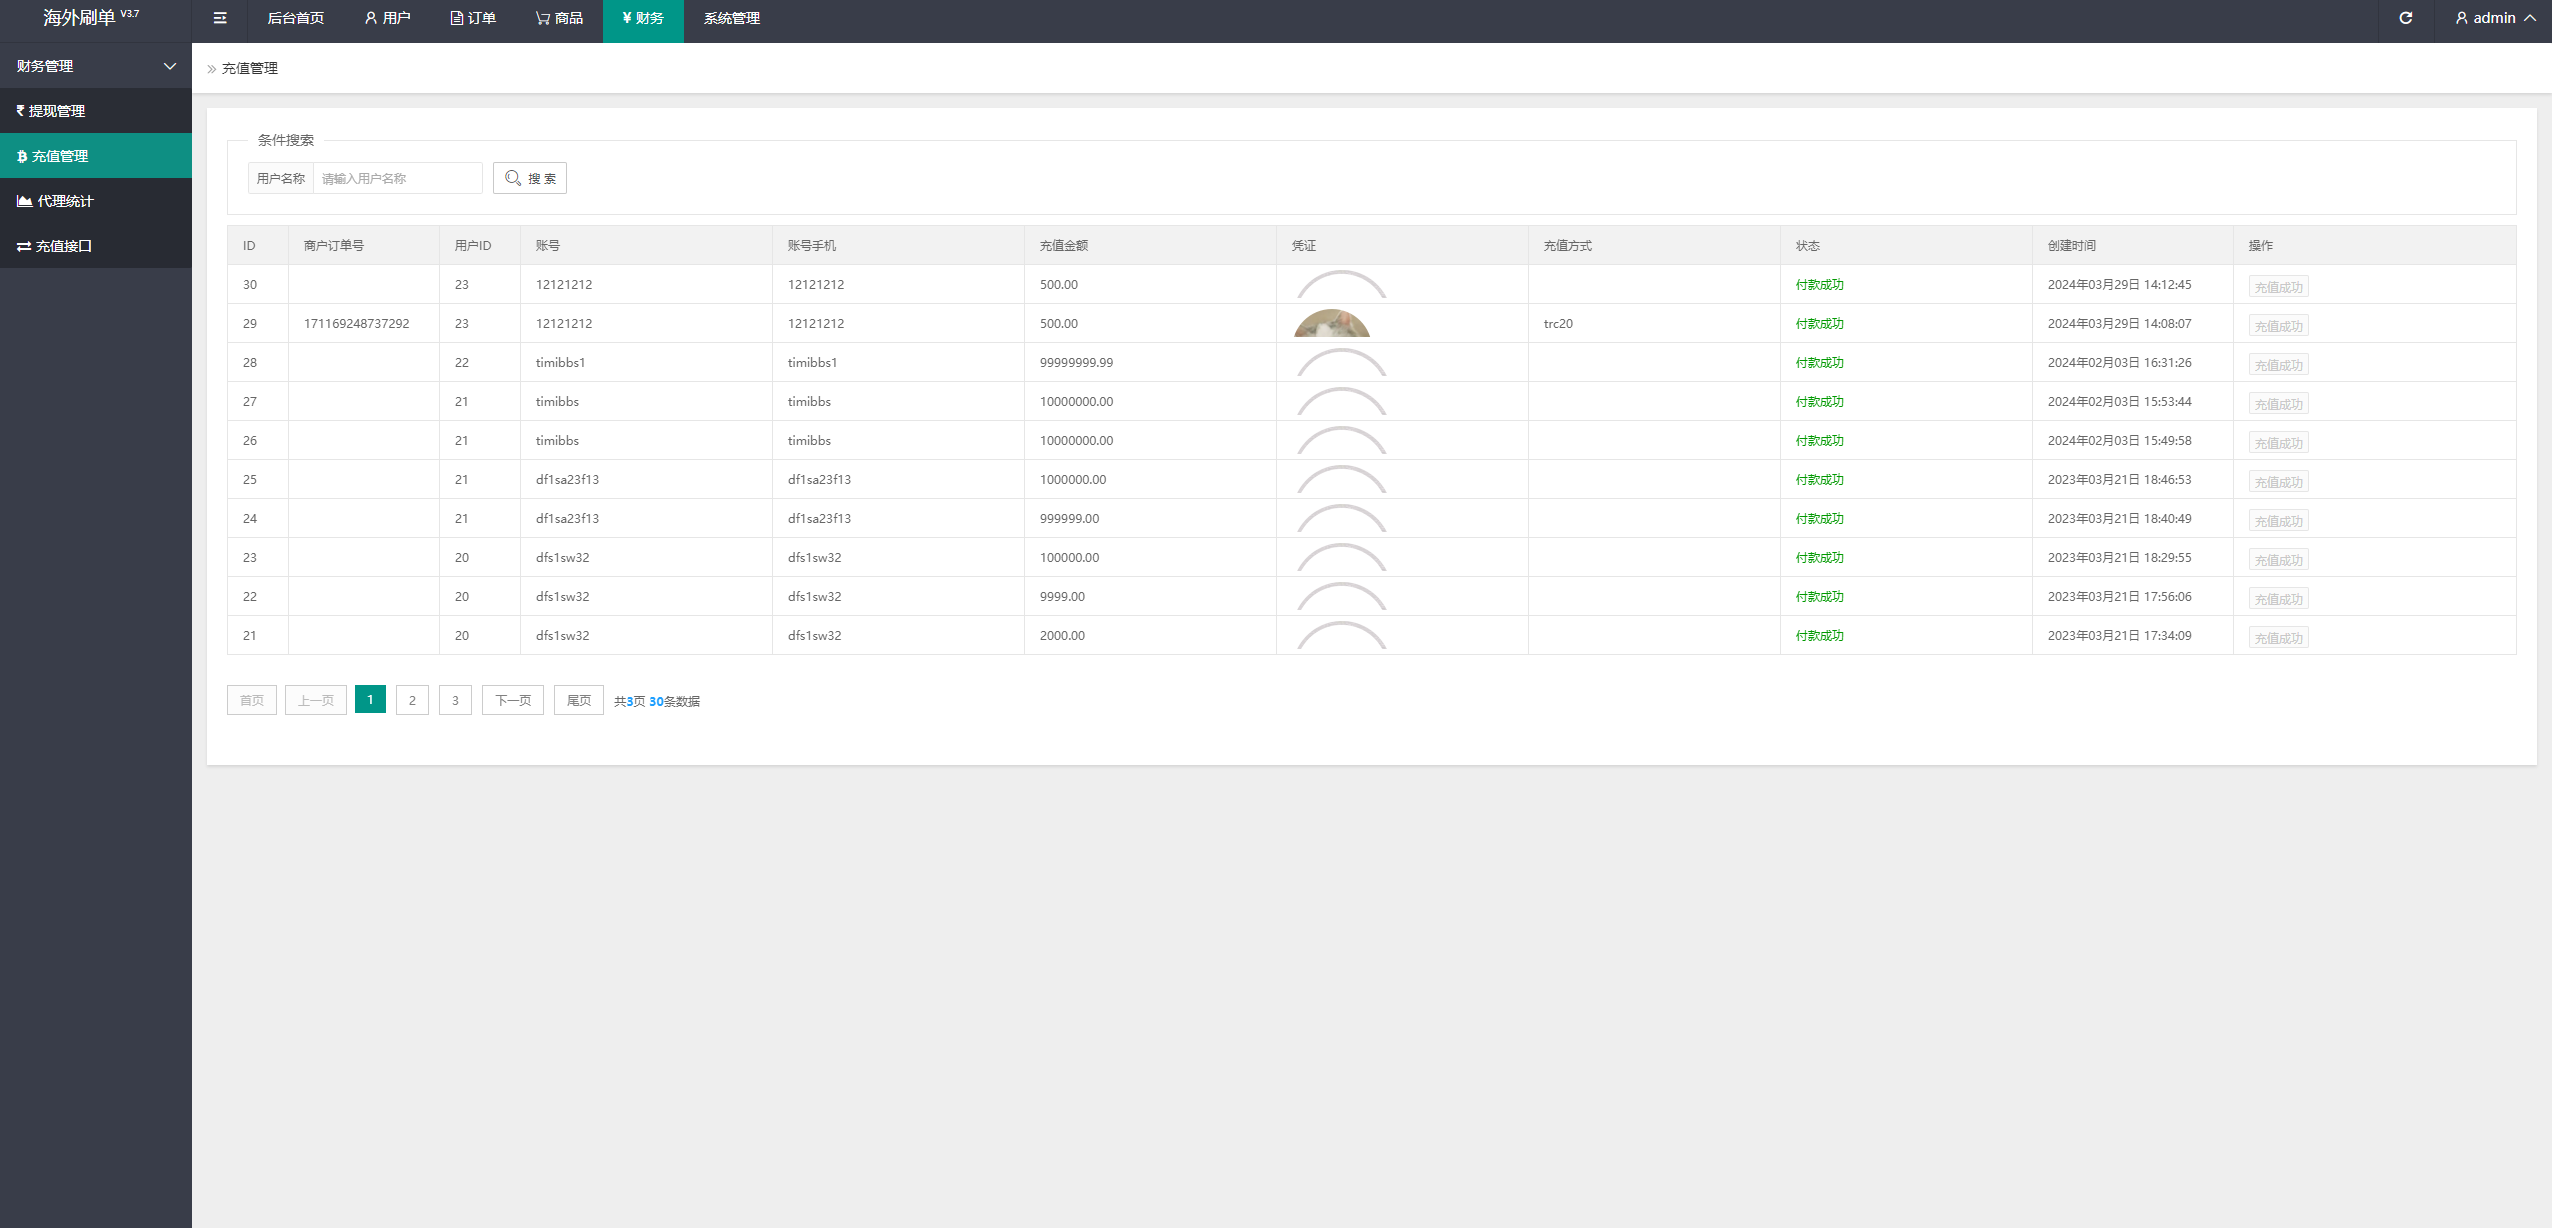Viewport: 2552px width, 1228px height.
Task: Go to 后台首页 dashboard
Action: click(295, 18)
